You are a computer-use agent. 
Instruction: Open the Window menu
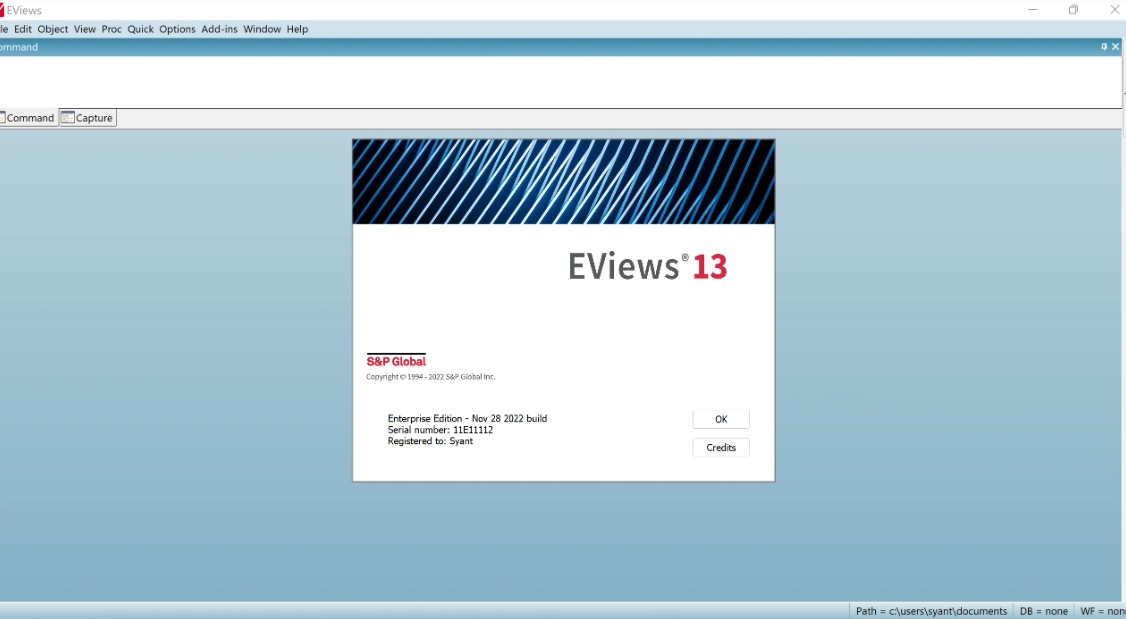coord(262,29)
